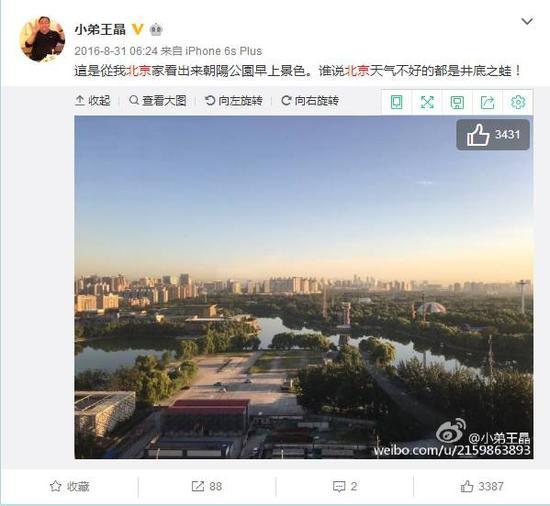
Task: Click the green fullscreen expand icon
Action: click(427, 102)
